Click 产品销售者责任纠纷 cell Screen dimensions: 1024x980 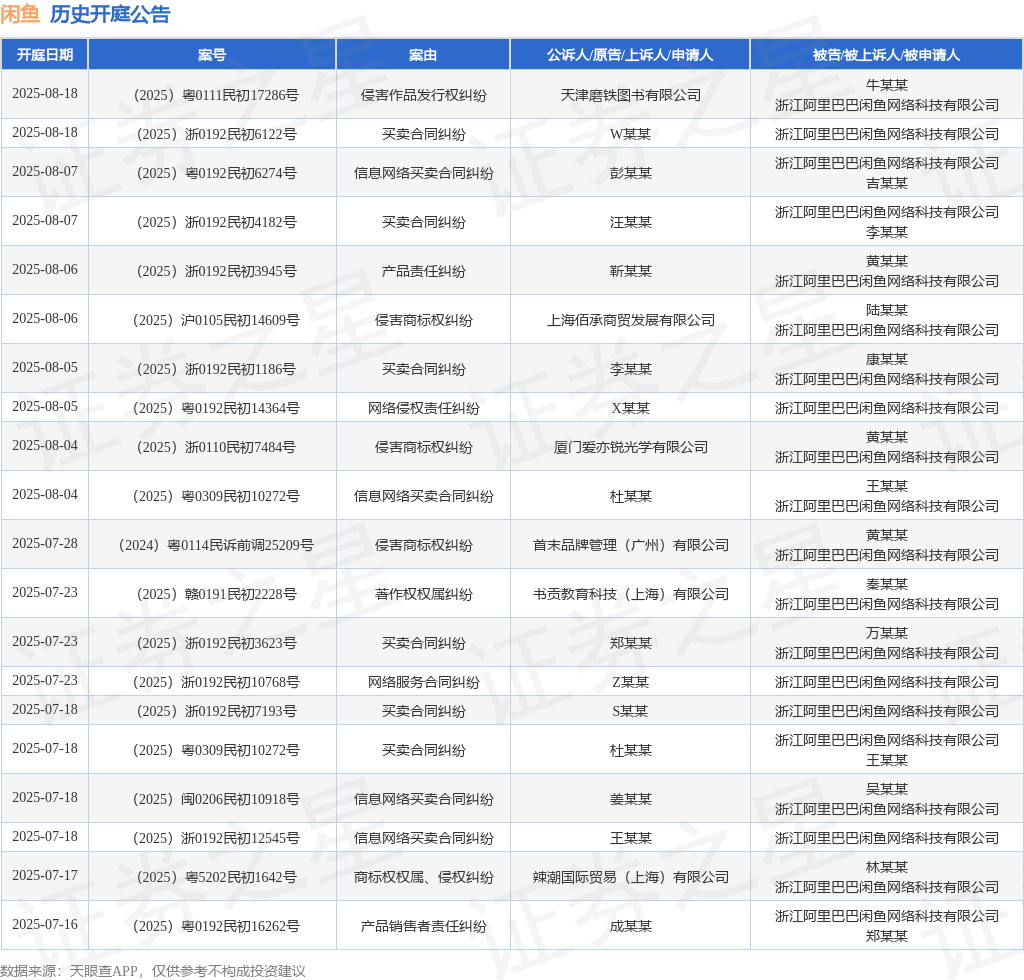point(423,927)
